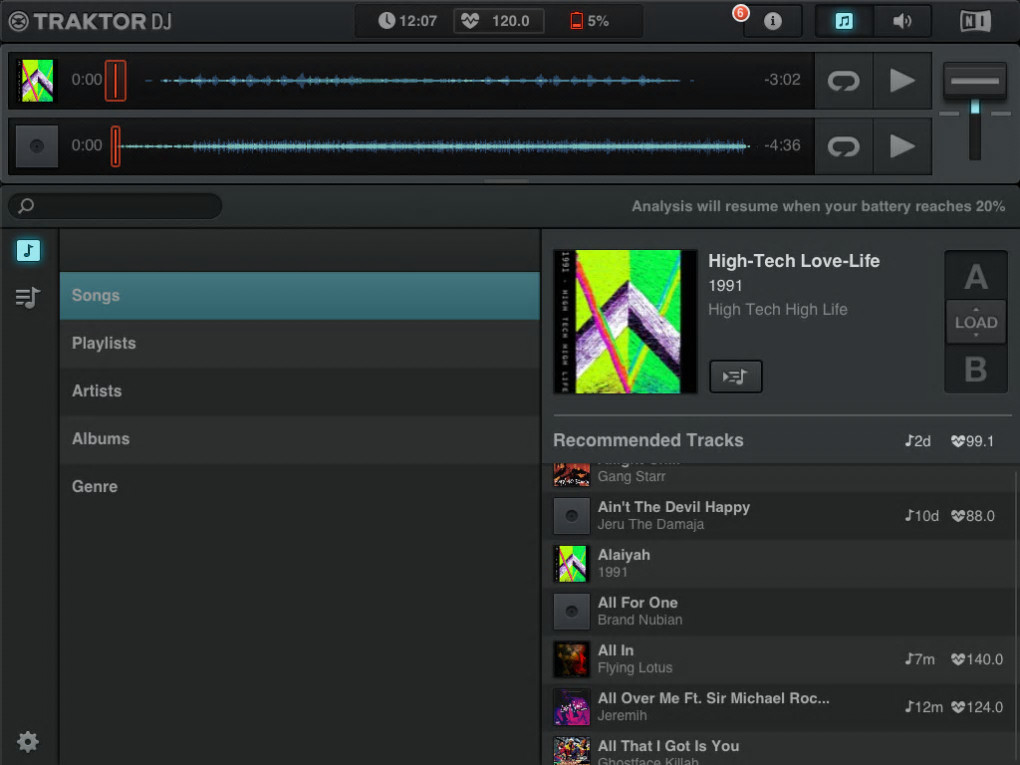1020x765 pixels.
Task: Click the deck divider drag handle
Action: click(507, 180)
